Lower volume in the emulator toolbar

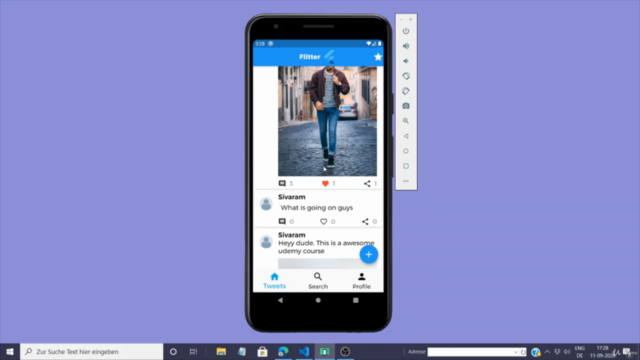pyautogui.click(x=406, y=61)
